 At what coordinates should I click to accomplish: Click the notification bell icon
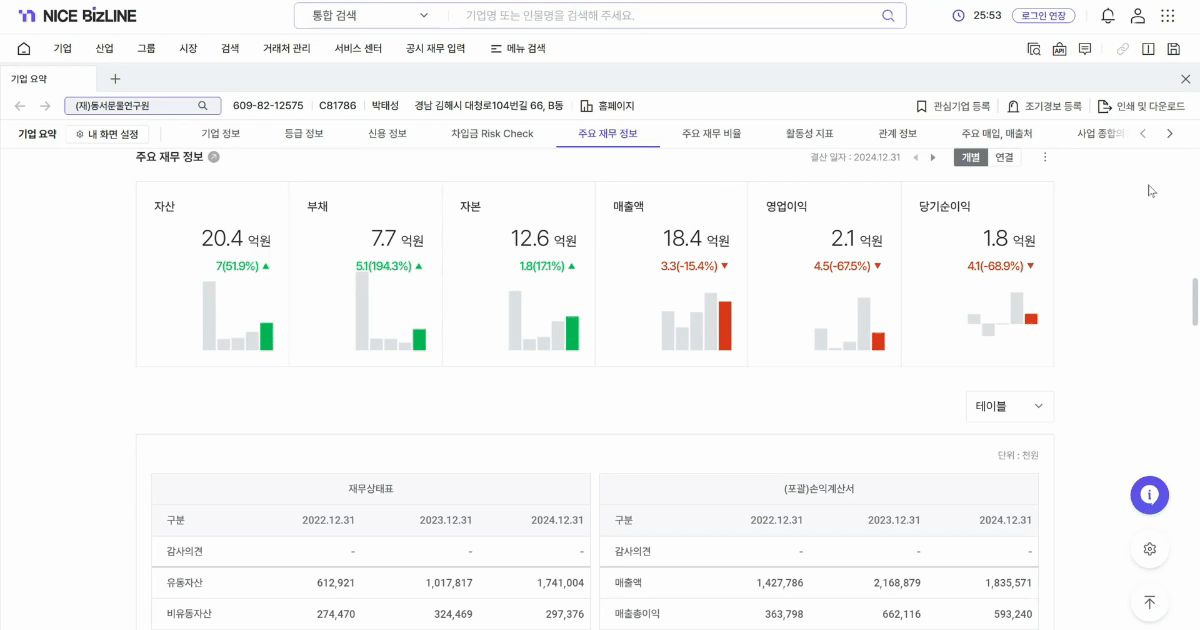pyautogui.click(x=1107, y=16)
